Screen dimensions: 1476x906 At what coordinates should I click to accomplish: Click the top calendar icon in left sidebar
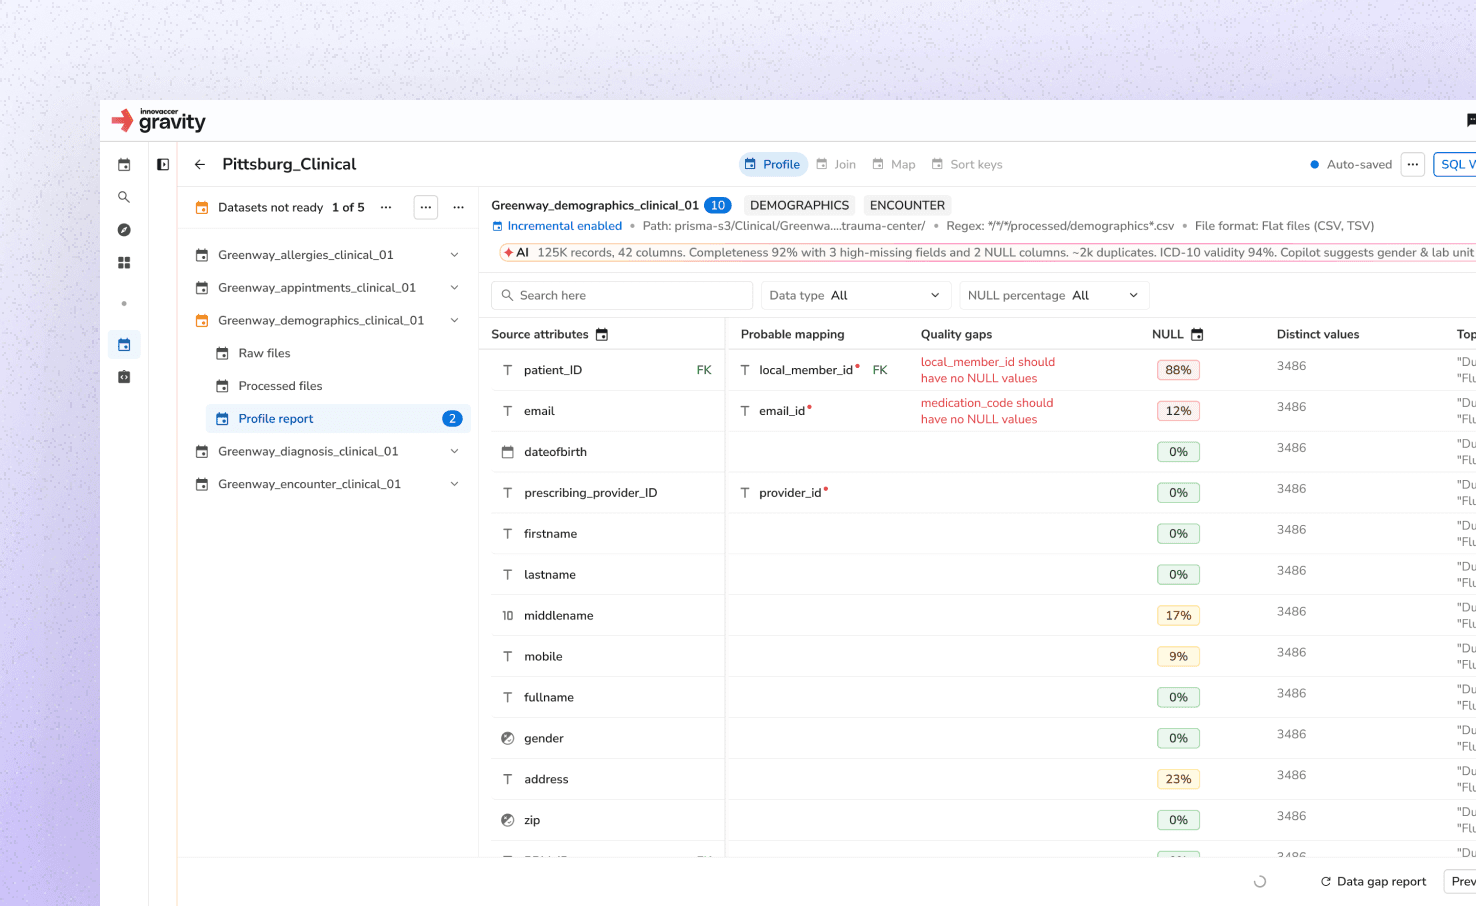tap(124, 165)
